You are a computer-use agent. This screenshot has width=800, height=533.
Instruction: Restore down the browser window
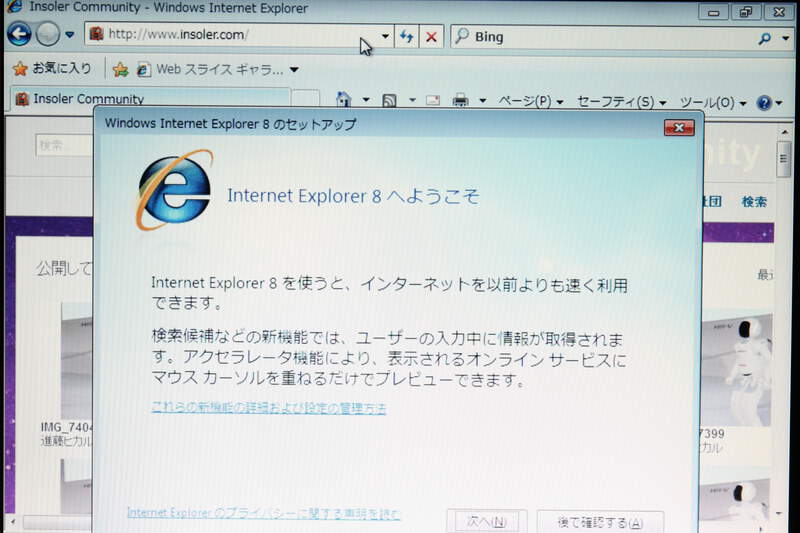pyautogui.click(x=745, y=11)
